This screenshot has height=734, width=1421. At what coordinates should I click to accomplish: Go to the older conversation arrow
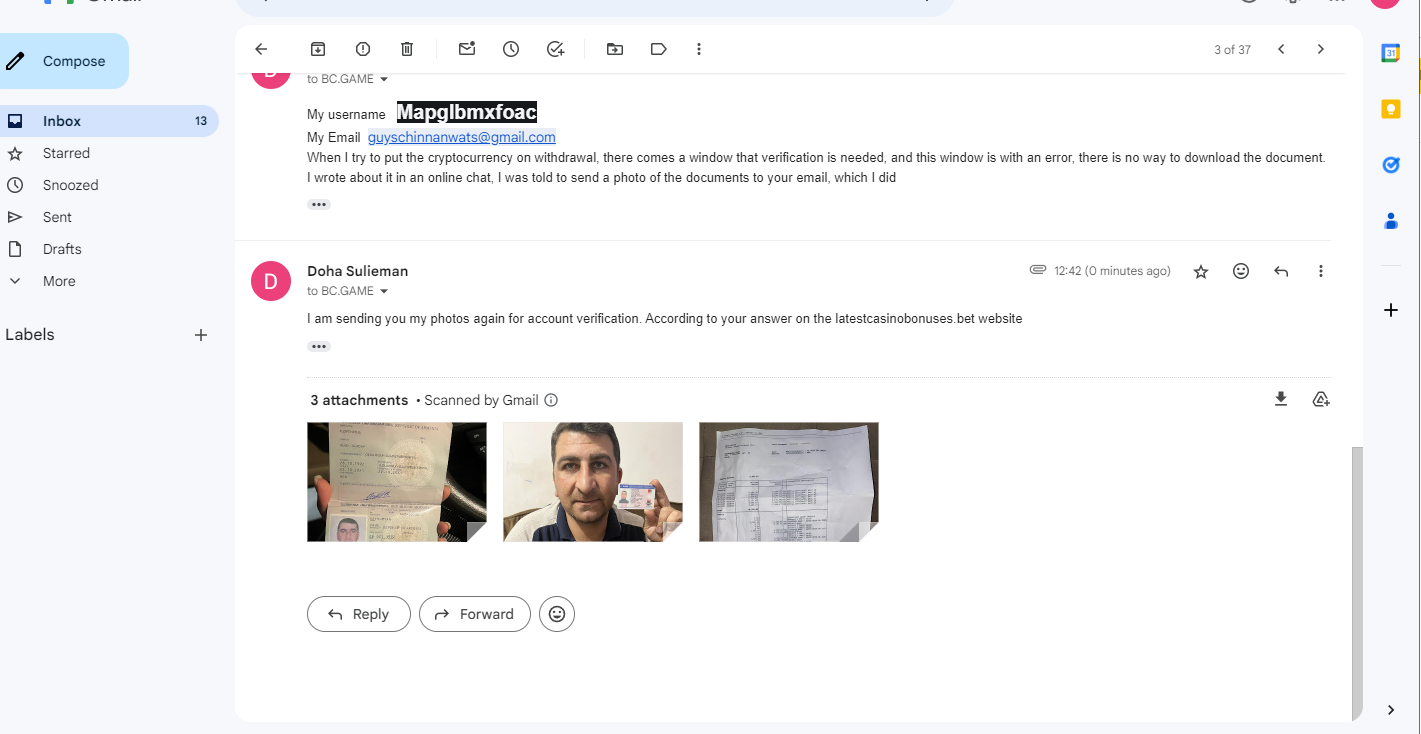coord(1321,49)
